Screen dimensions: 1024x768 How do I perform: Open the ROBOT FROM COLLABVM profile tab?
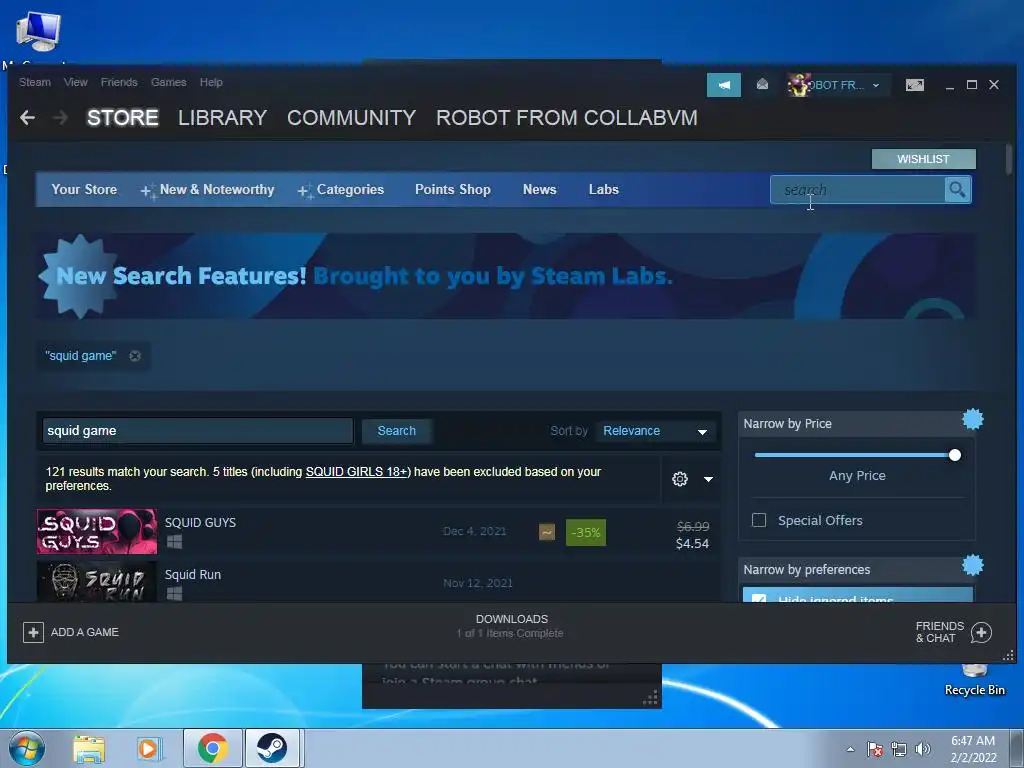tap(566, 118)
